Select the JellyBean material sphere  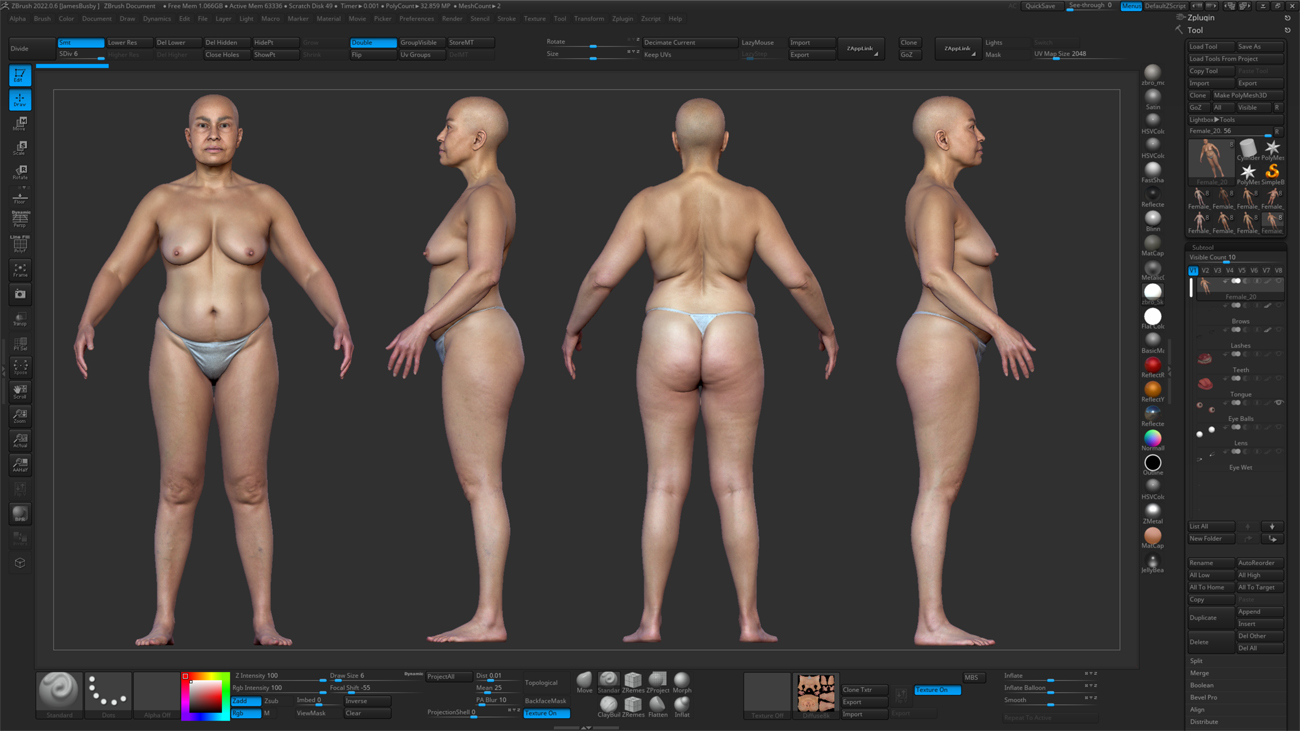pos(1153,562)
